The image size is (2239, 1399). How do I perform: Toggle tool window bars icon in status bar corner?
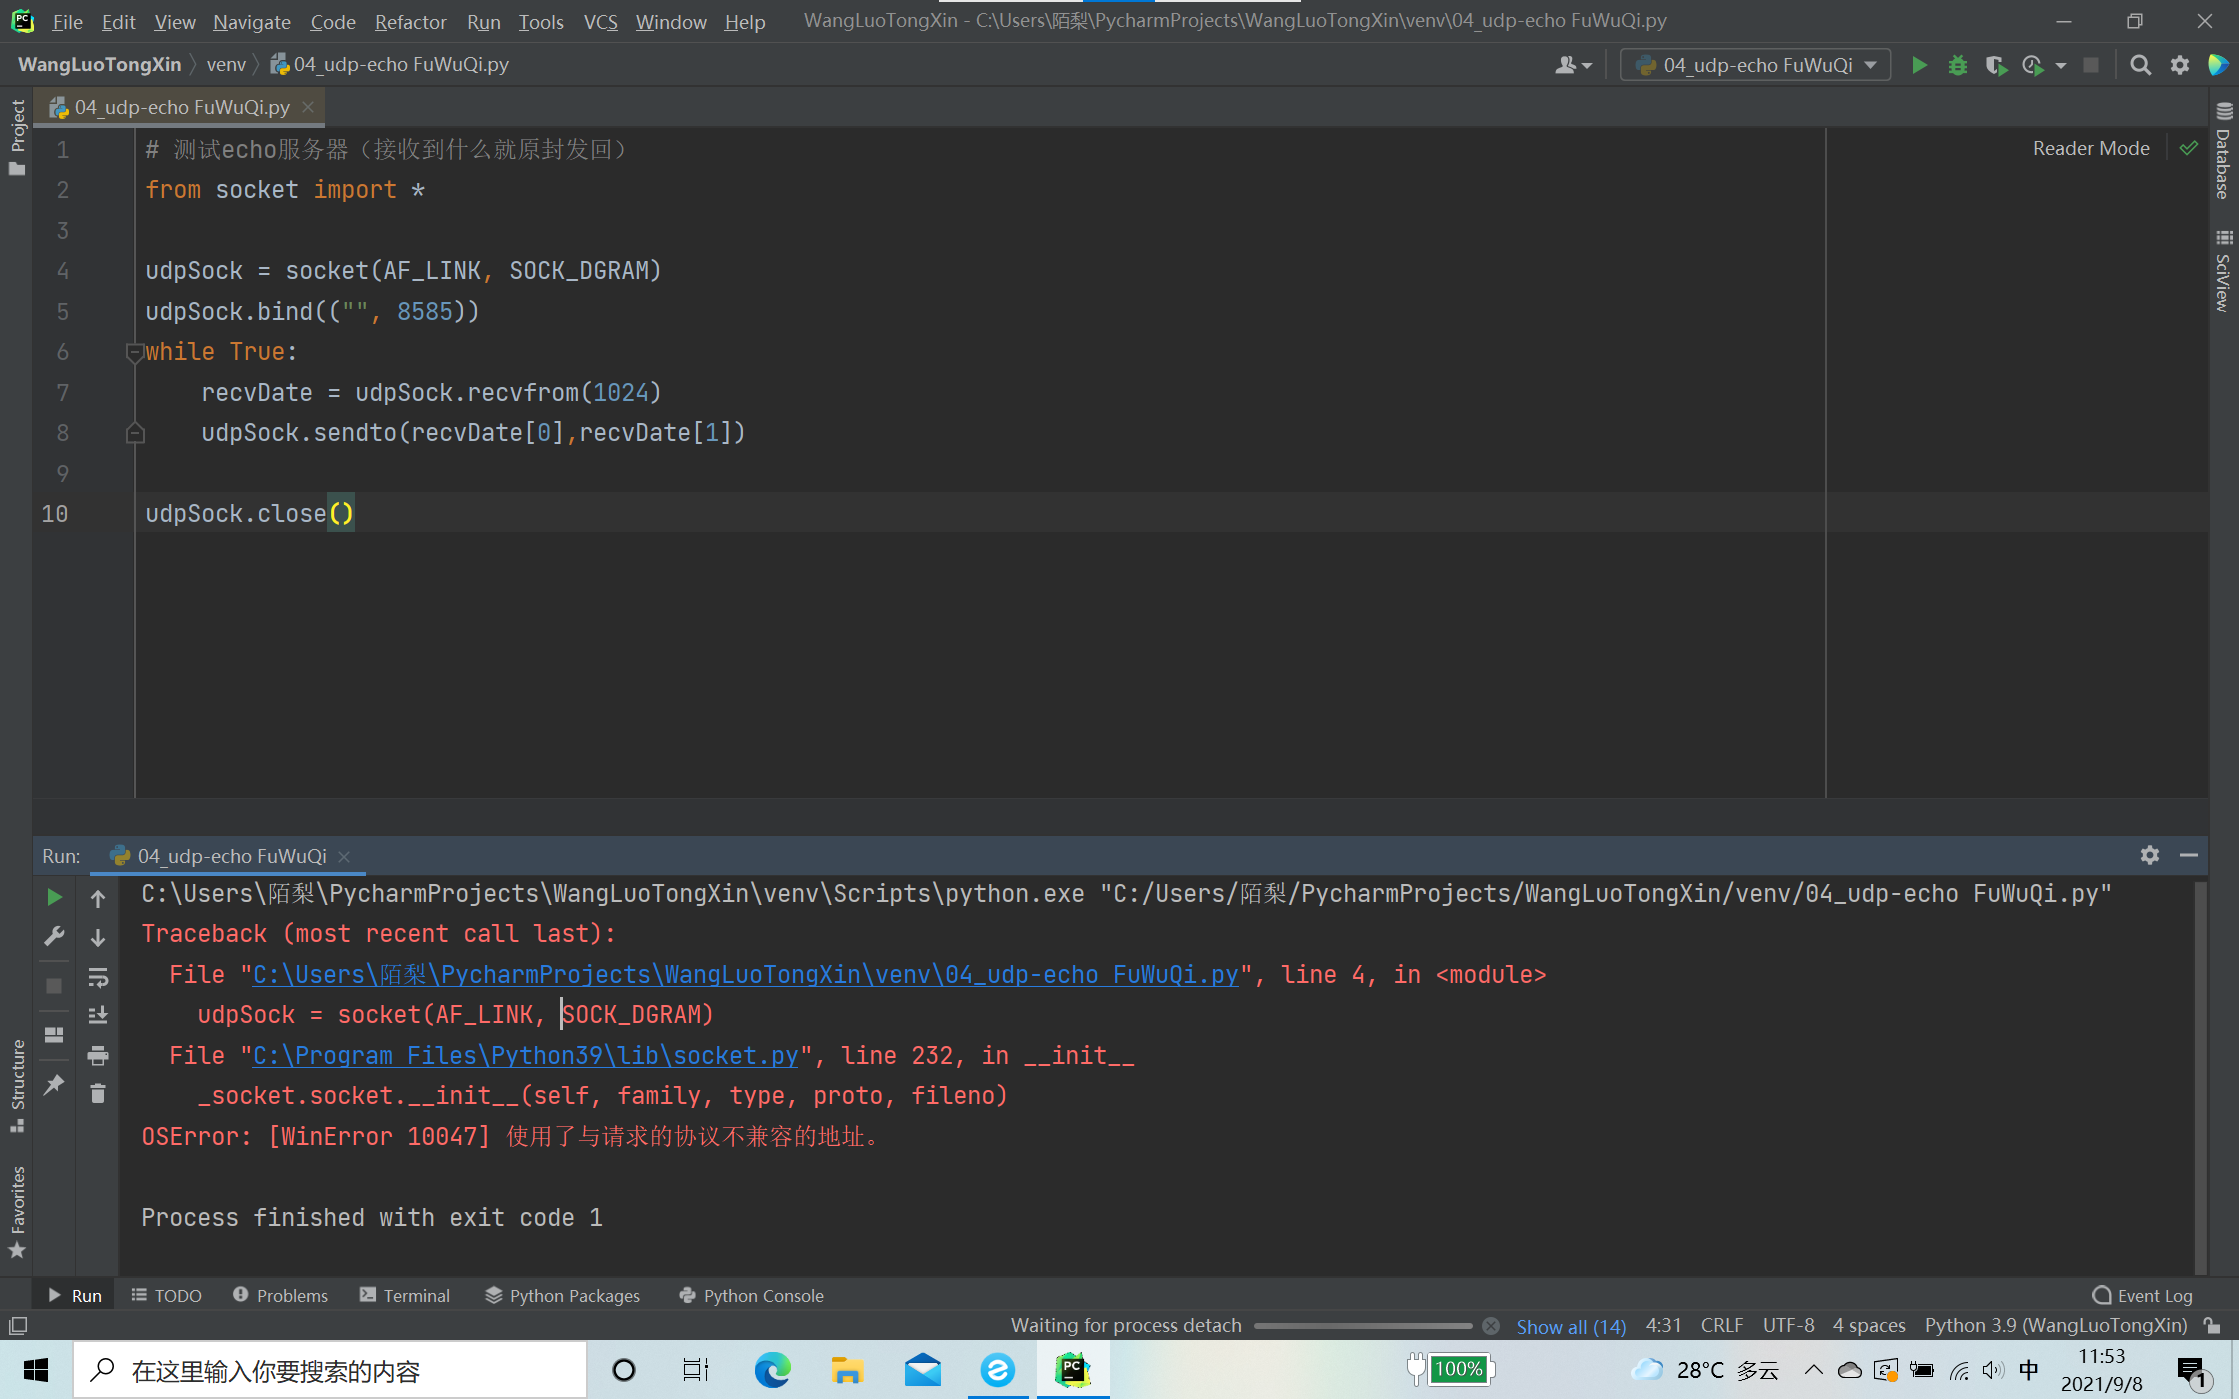[x=17, y=1326]
